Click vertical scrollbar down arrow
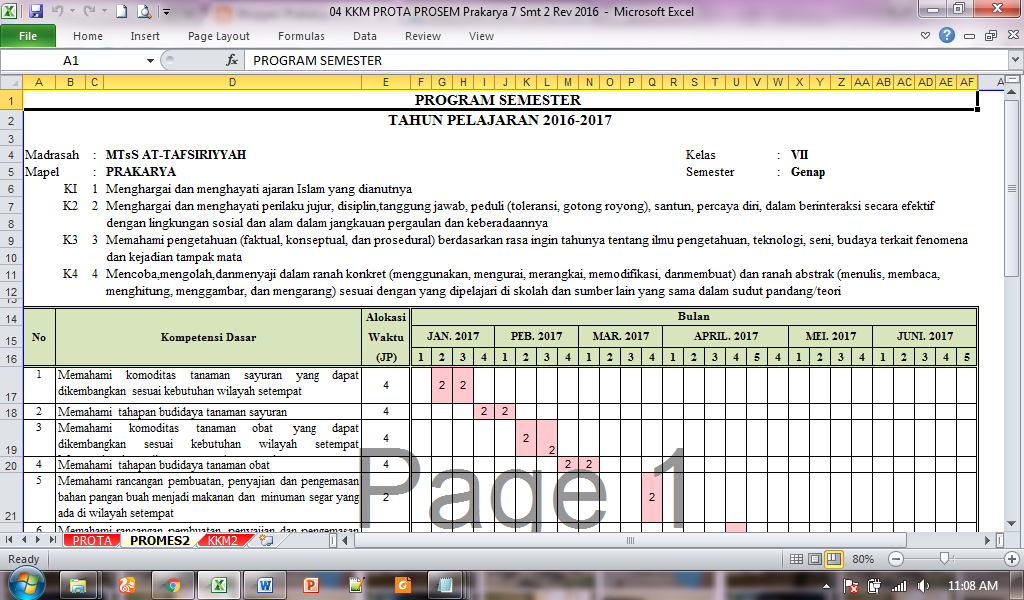 (1012, 524)
